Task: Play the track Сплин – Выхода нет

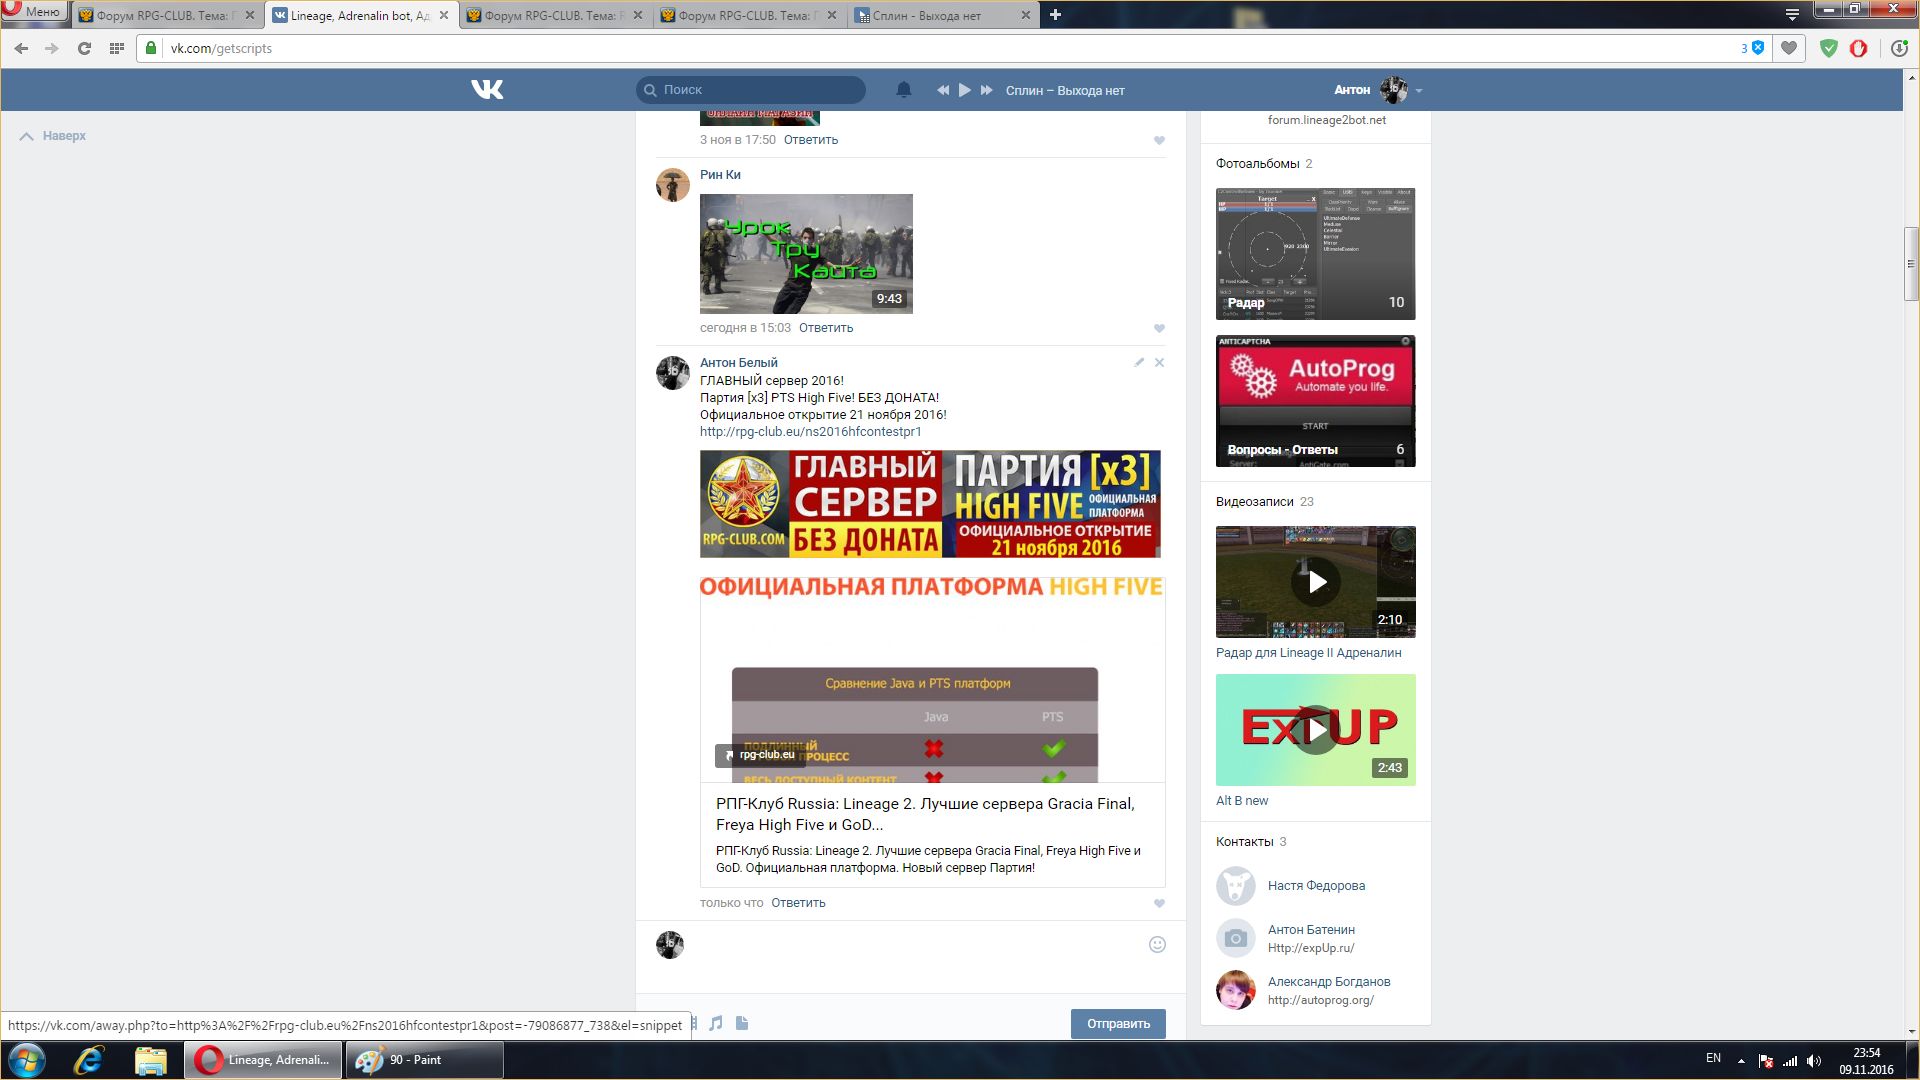Action: pyautogui.click(x=965, y=90)
